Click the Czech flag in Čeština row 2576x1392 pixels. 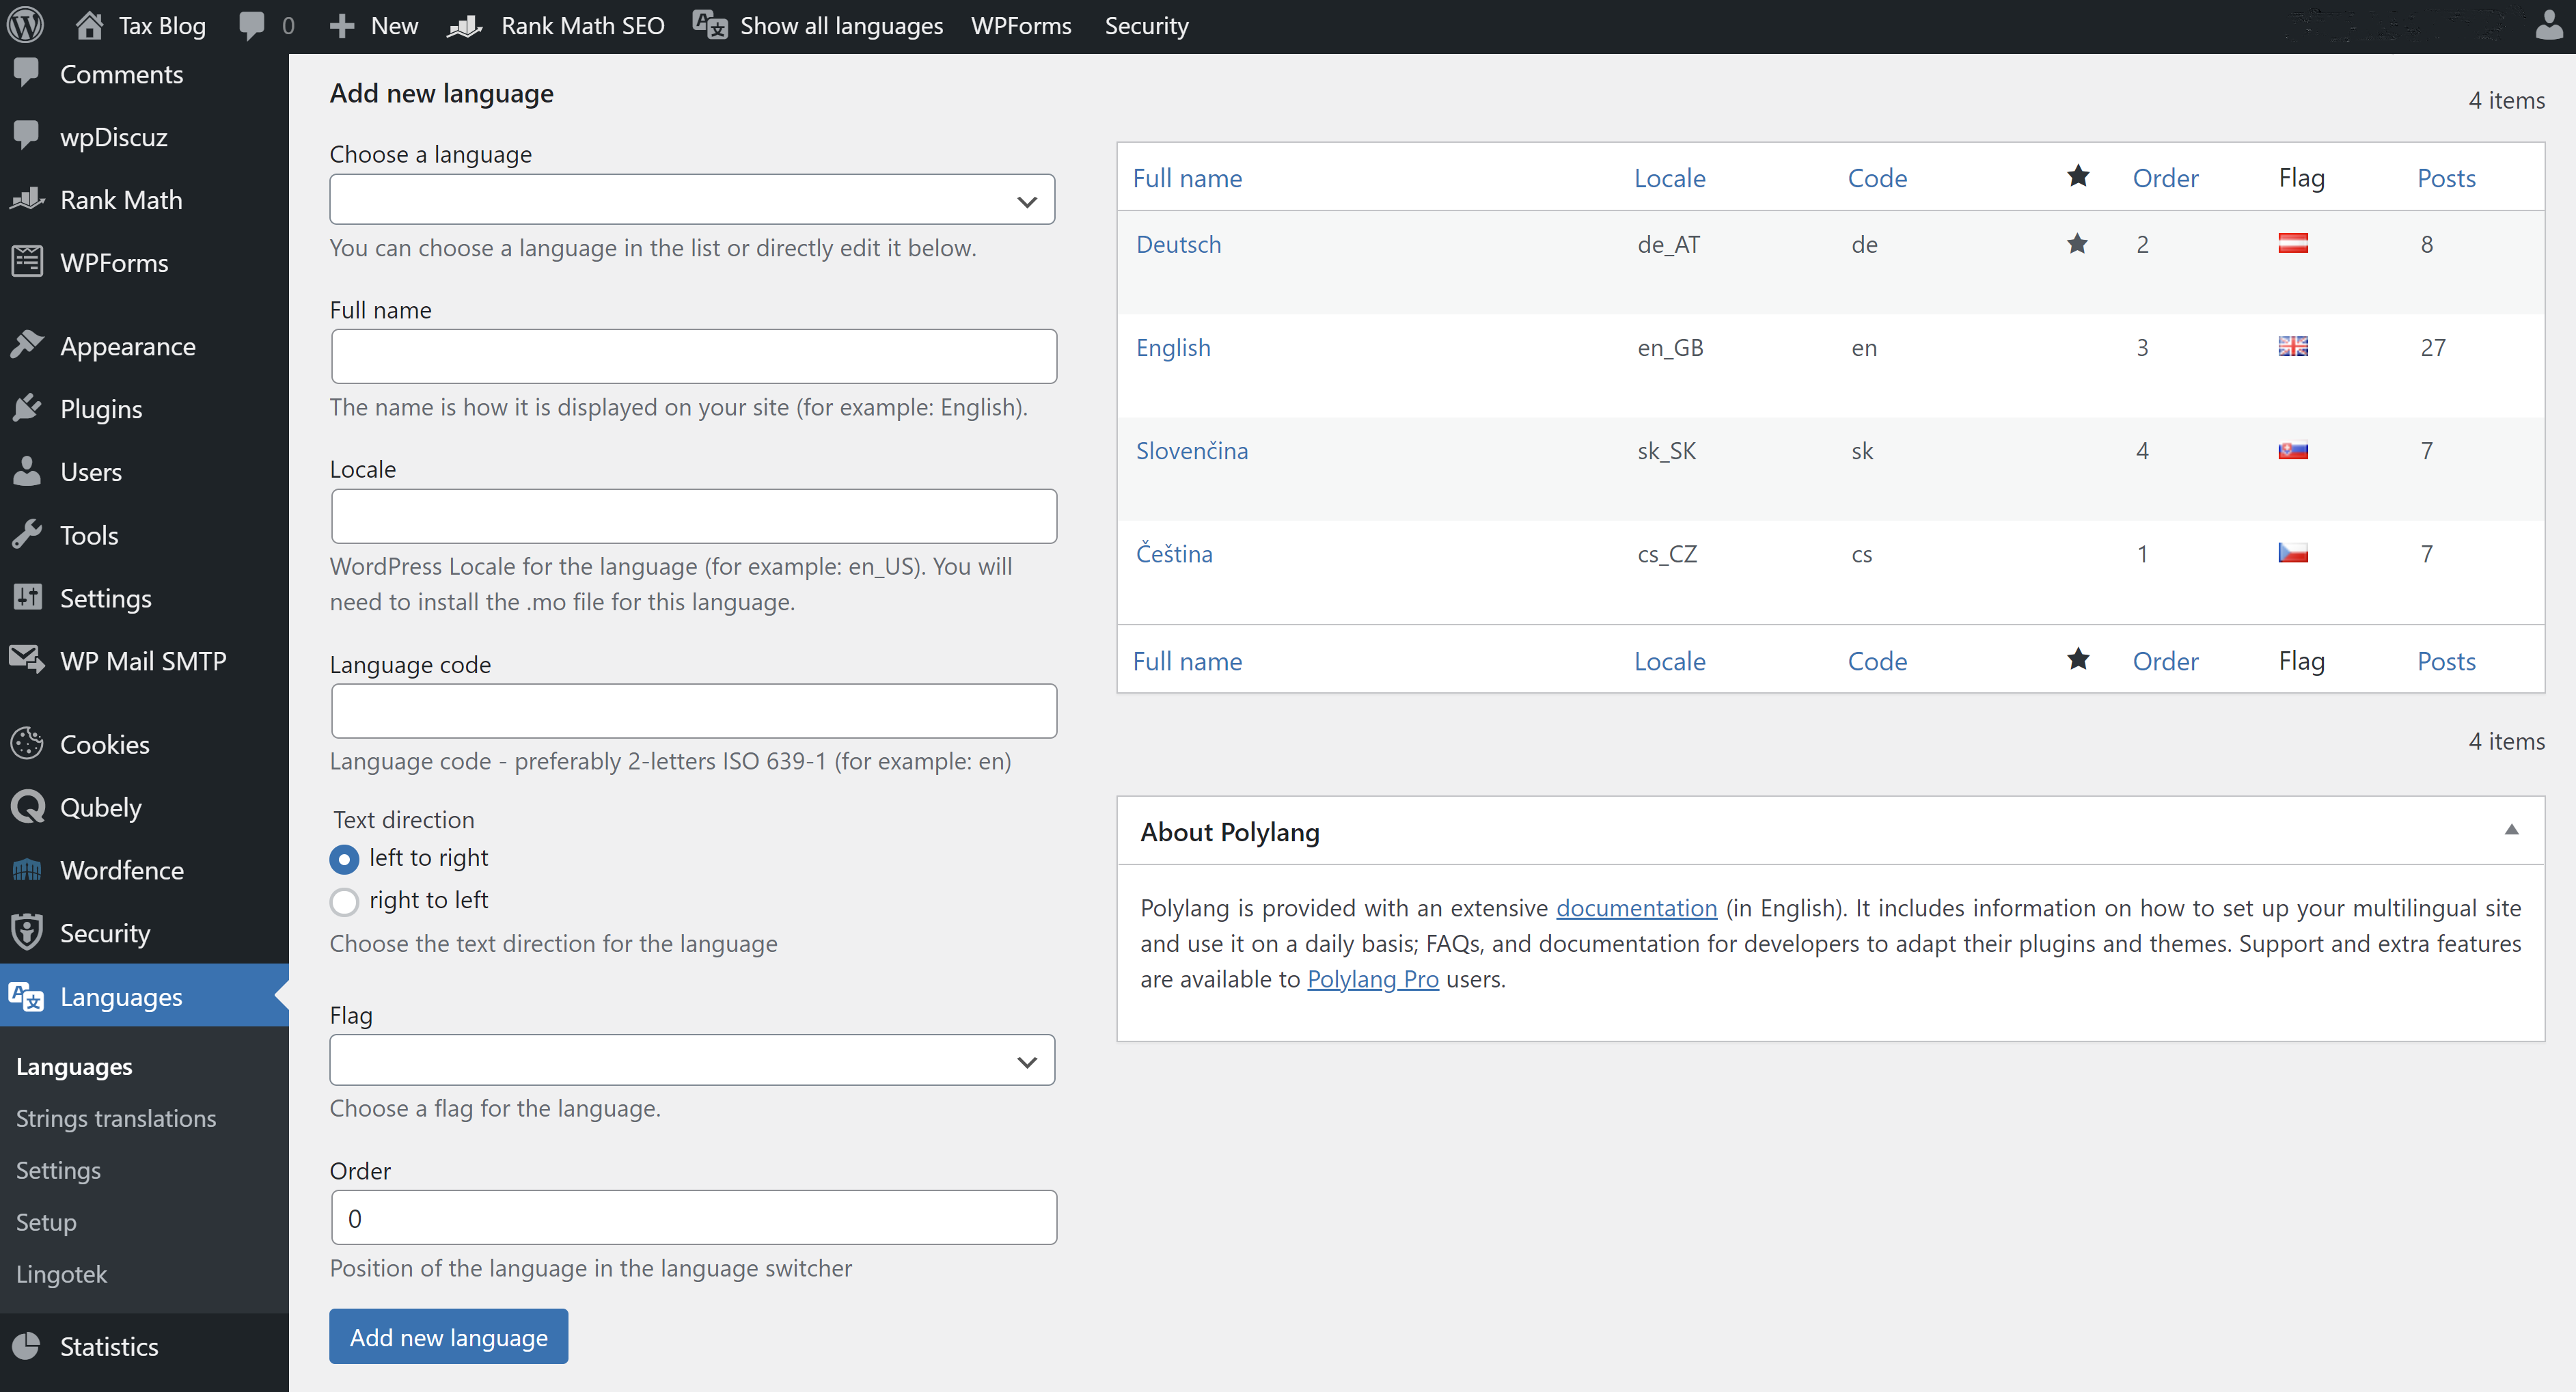pos(2293,552)
